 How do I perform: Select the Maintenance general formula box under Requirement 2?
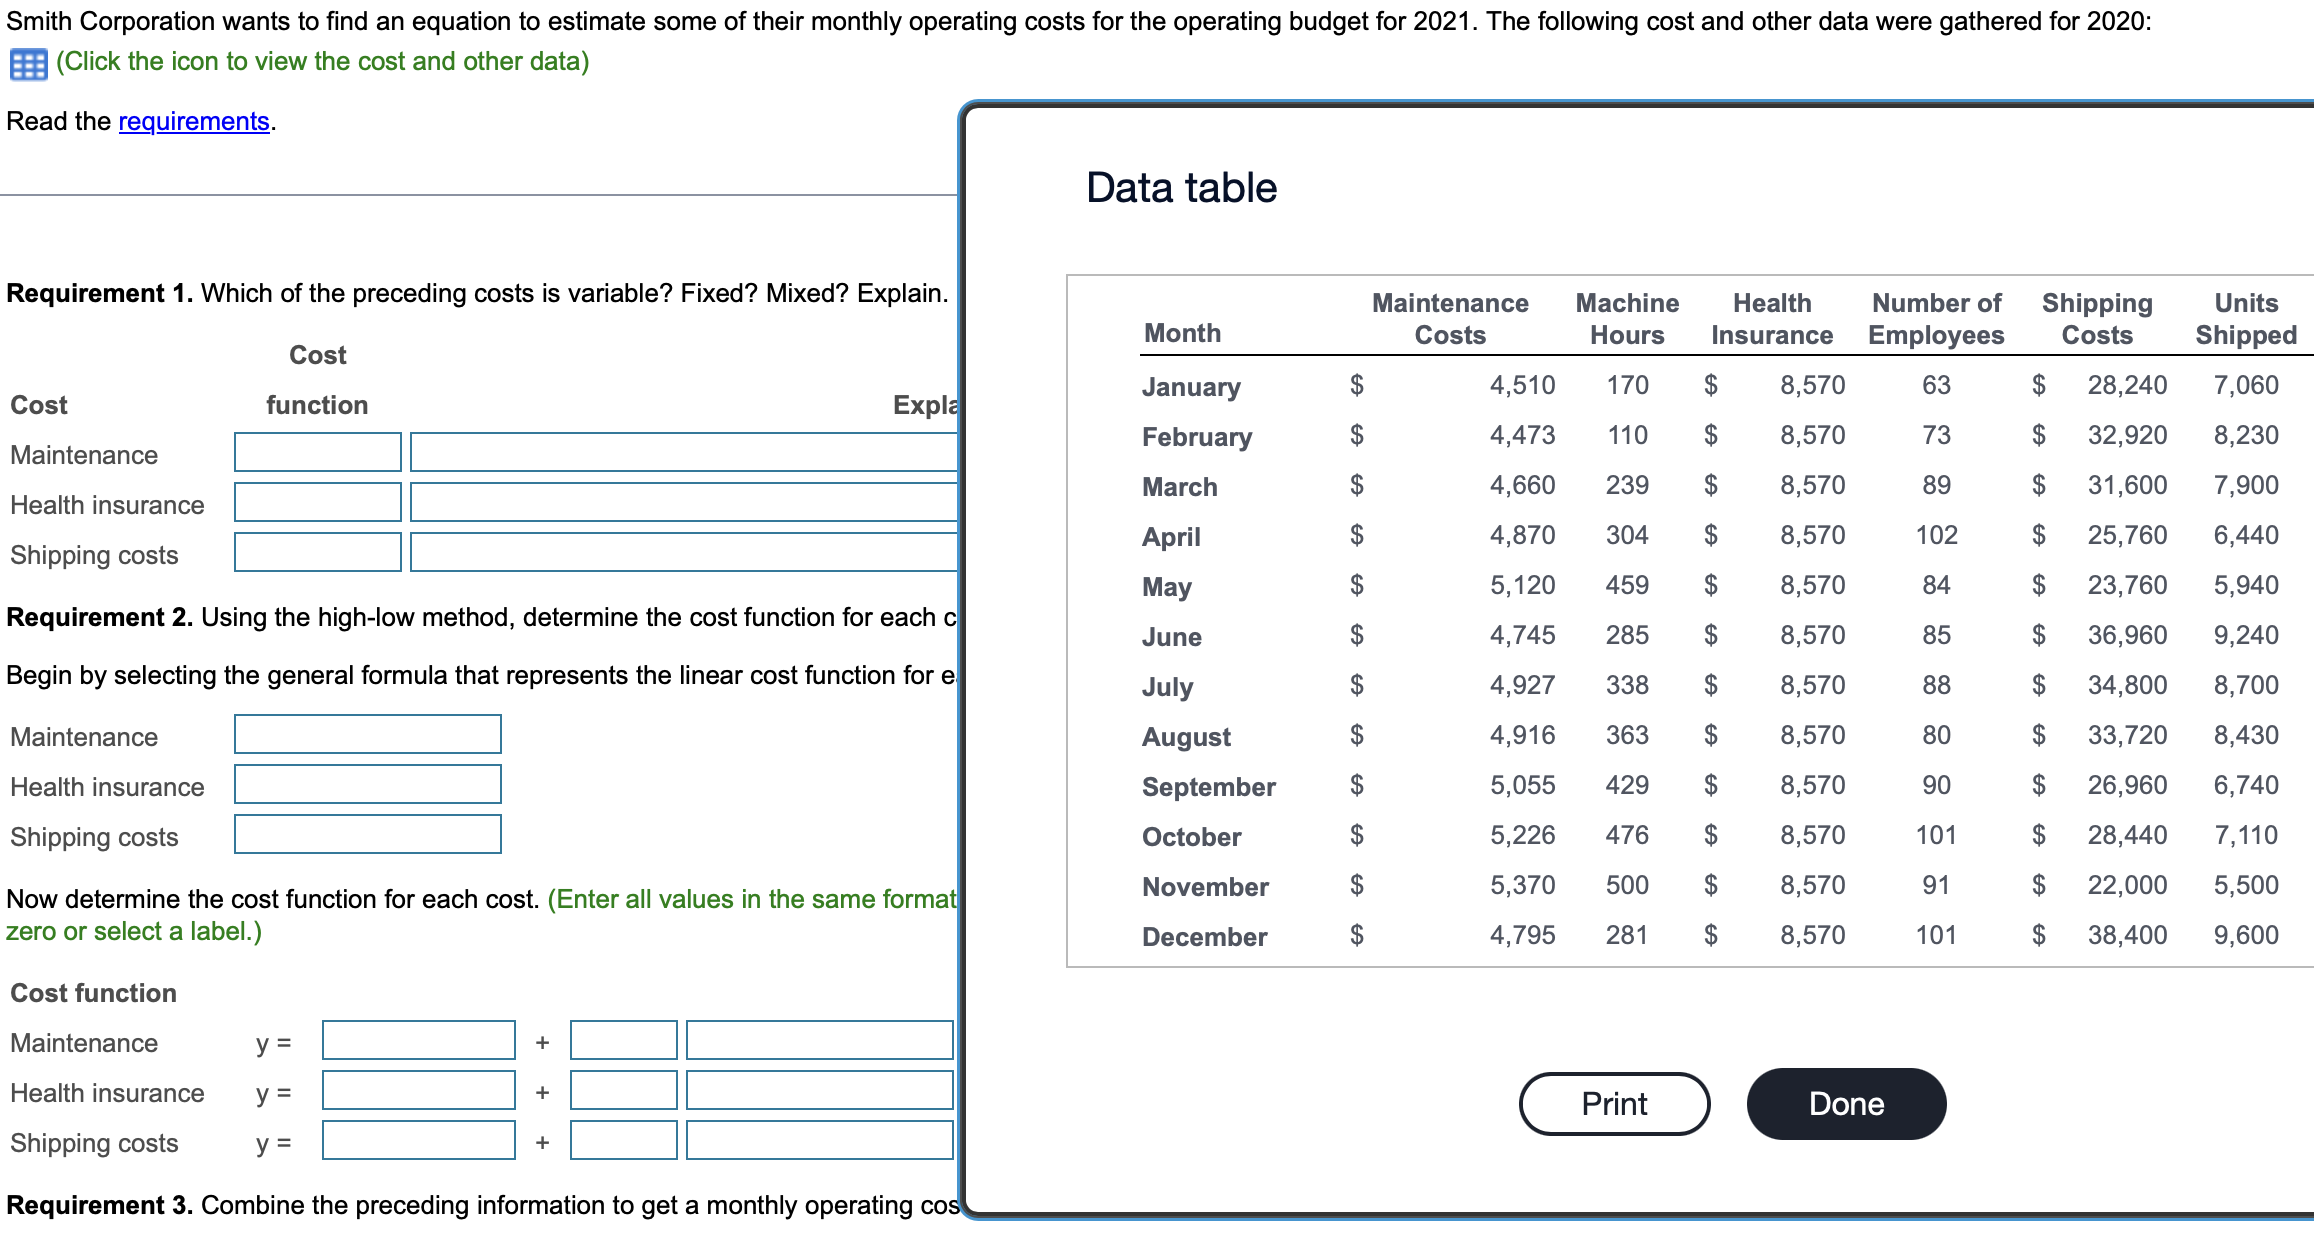[x=367, y=734]
